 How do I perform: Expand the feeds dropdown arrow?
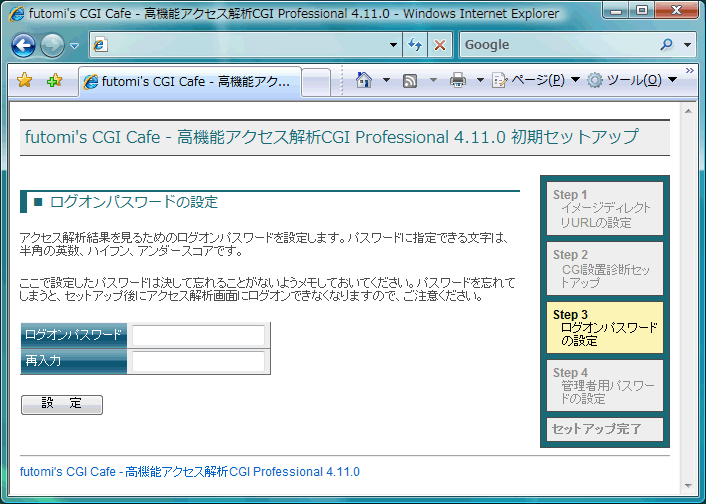pos(433,80)
